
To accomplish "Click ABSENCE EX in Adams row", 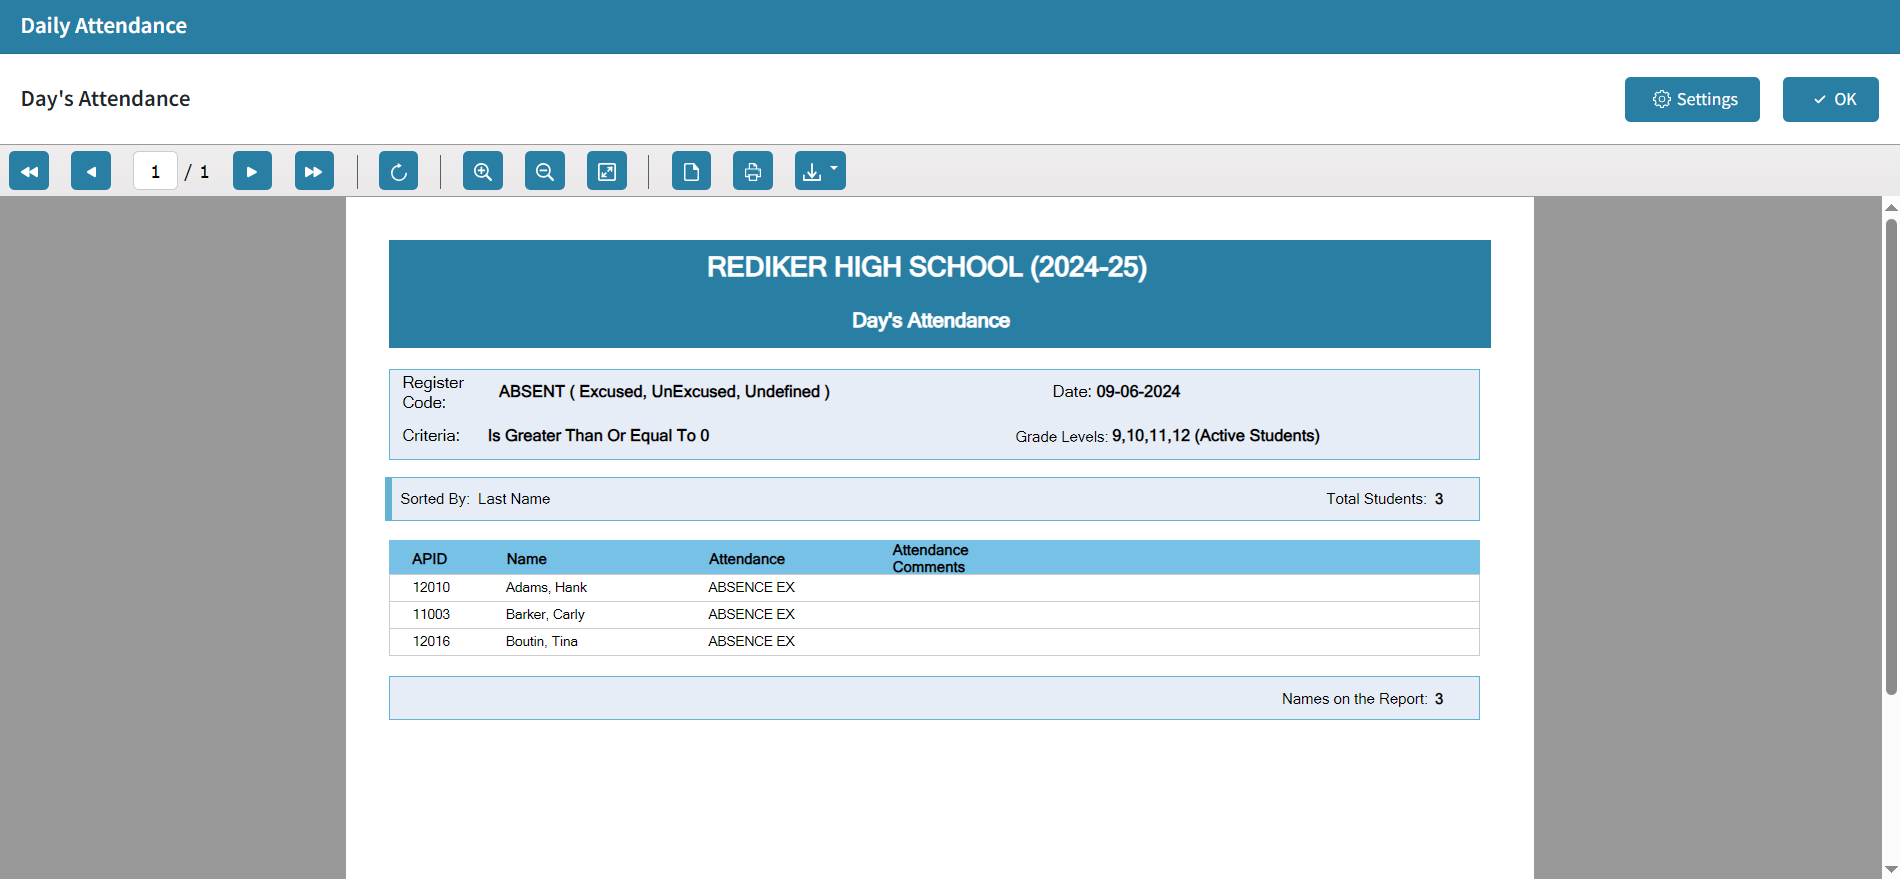I will pos(751,587).
